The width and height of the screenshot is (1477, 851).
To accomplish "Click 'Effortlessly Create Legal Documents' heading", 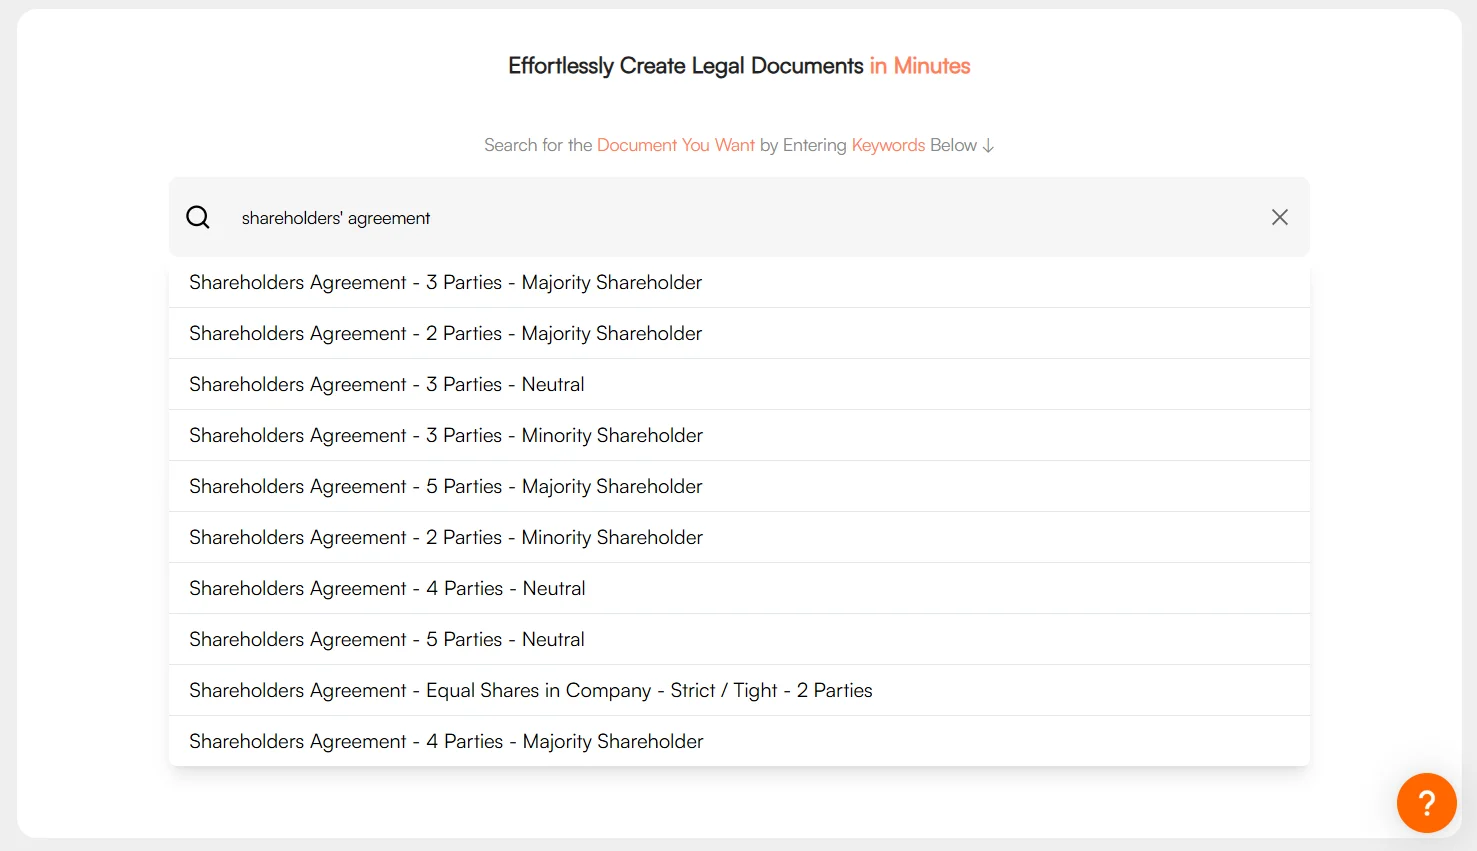I will pos(685,66).
